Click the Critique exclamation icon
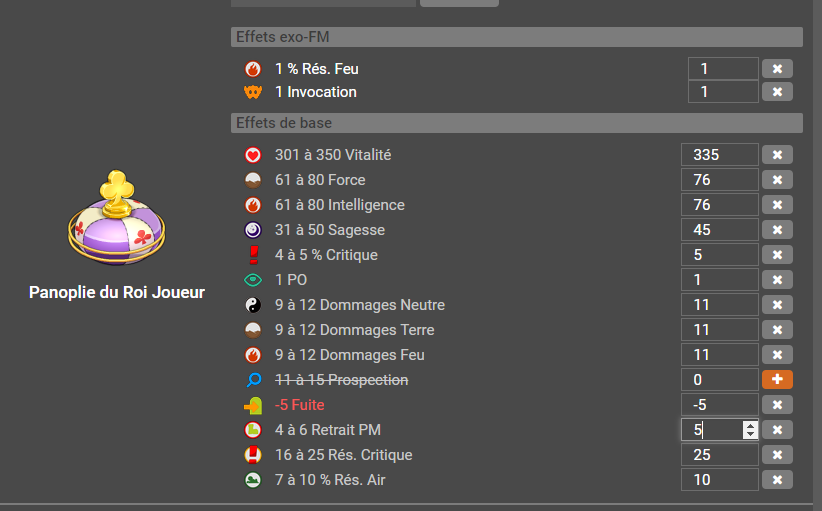The image size is (822, 511). click(x=254, y=255)
